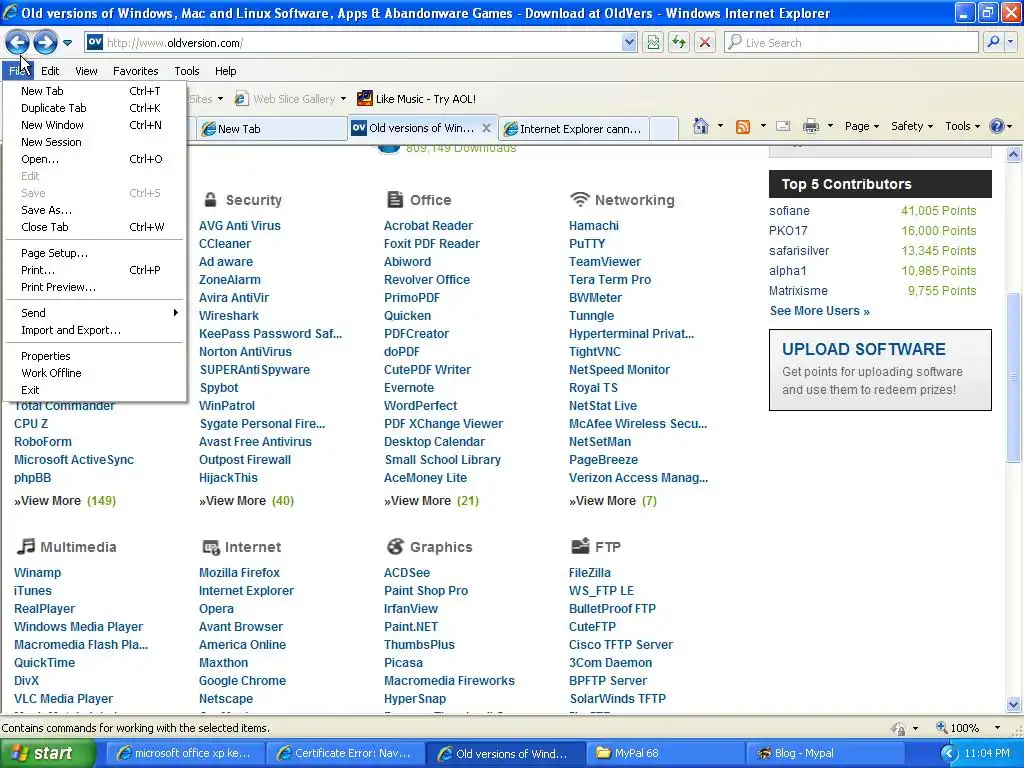
Task: Click the blue Help question icon
Action: point(997,126)
